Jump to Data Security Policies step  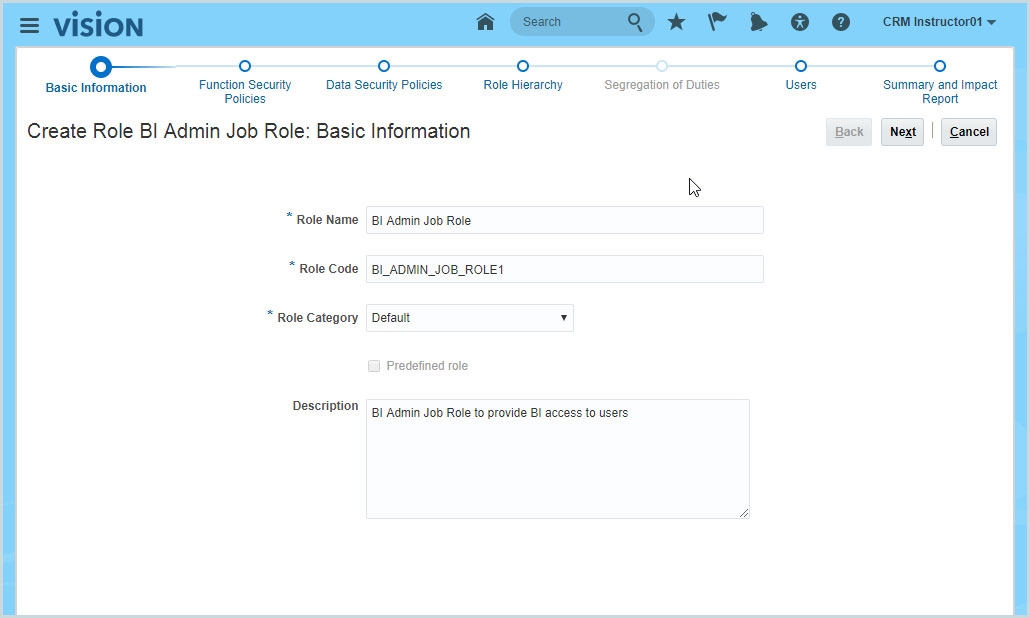[384, 67]
